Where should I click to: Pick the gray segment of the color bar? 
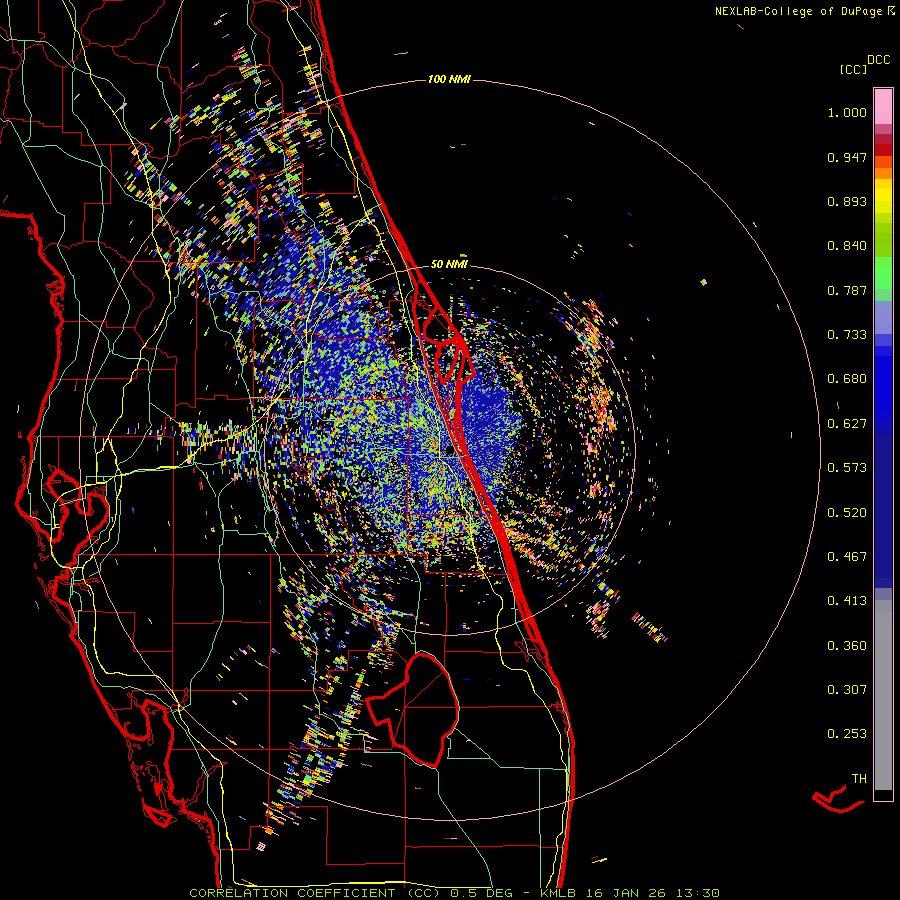point(883,695)
